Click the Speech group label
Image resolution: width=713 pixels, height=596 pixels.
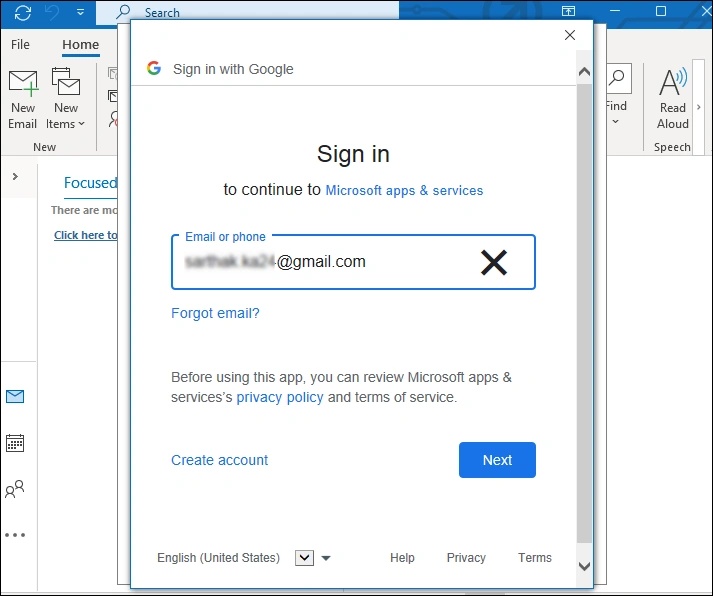coord(672,147)
